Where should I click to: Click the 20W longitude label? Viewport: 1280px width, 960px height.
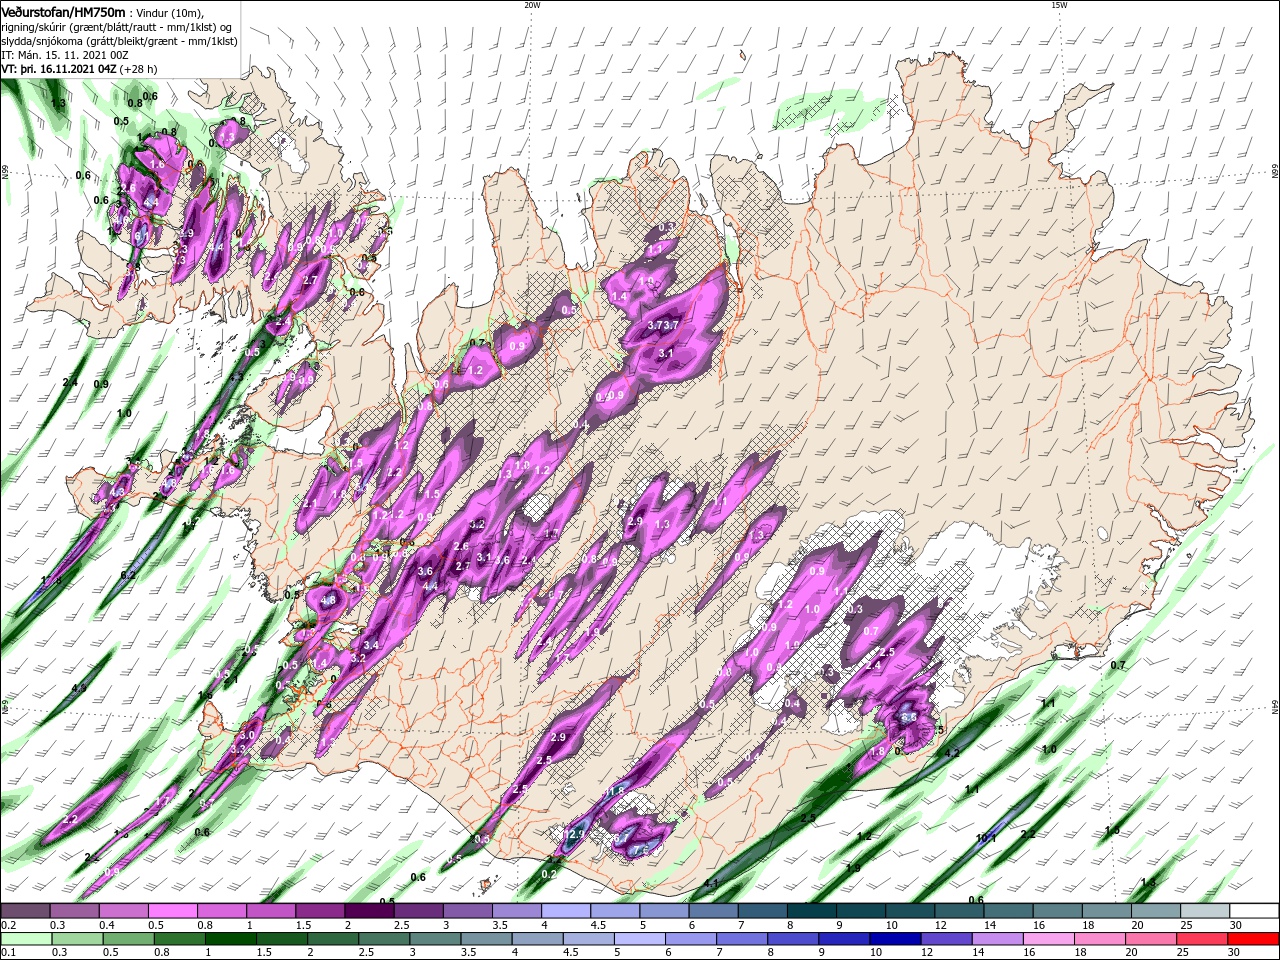pyautogui.click(x=531, y=5)
